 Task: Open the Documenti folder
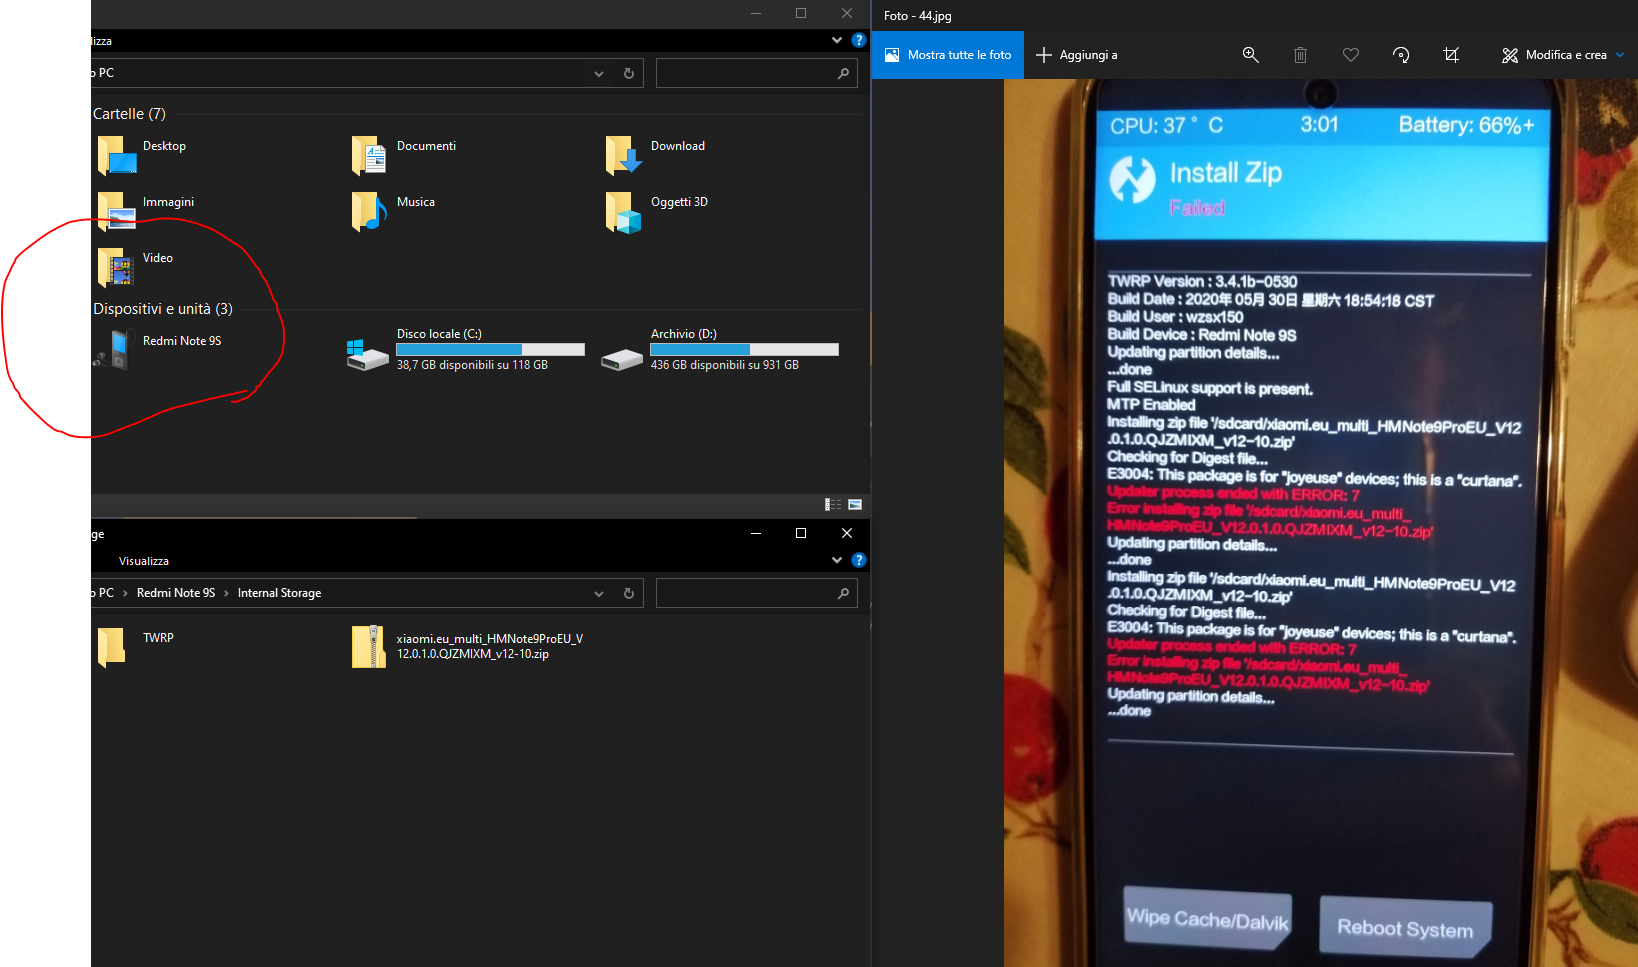point(404,155)
